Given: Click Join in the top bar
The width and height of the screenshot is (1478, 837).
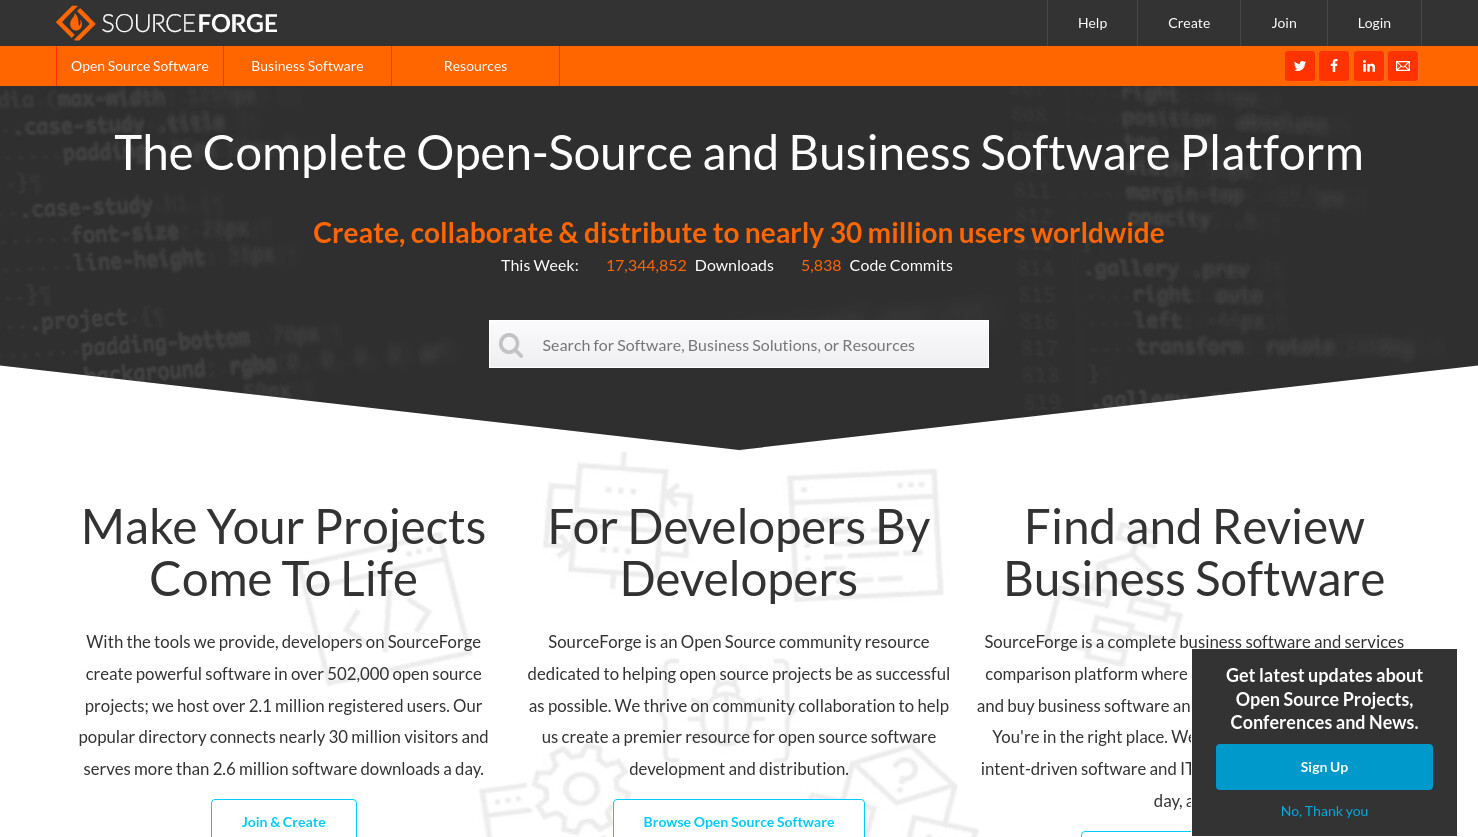Looking at the screenshot, I should click(x=1284, y=23).
